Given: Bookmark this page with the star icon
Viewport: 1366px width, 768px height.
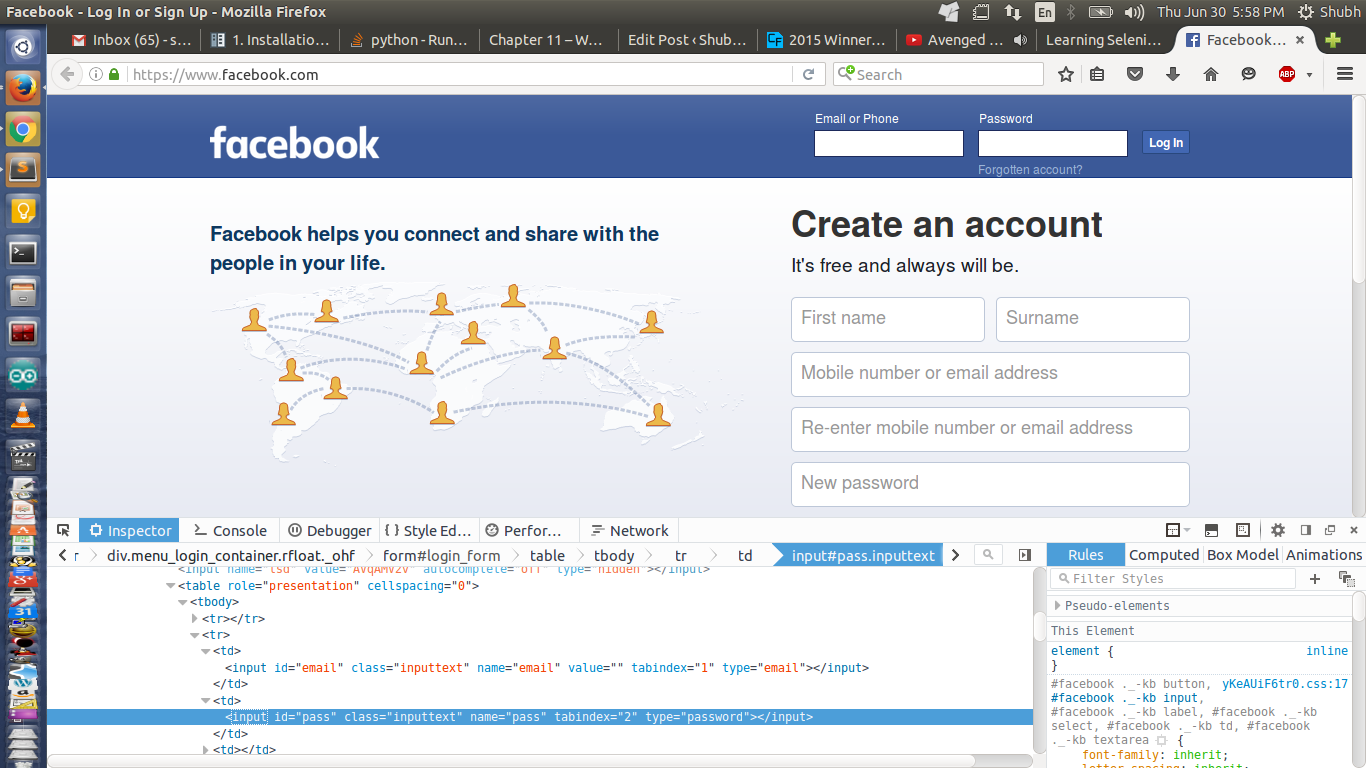Looking at the screenshot, I should click(x=1066, y=74).
